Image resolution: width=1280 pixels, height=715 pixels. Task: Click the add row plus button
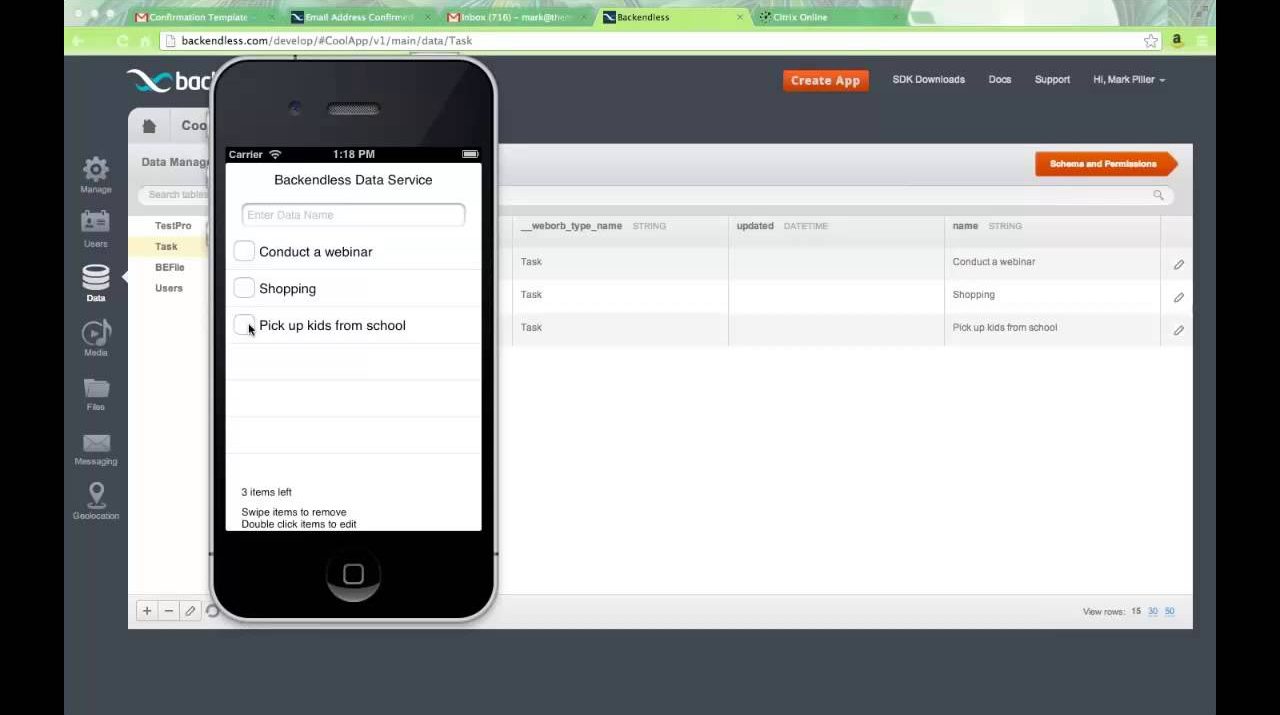pyautogui.click(x=147, y=611)
